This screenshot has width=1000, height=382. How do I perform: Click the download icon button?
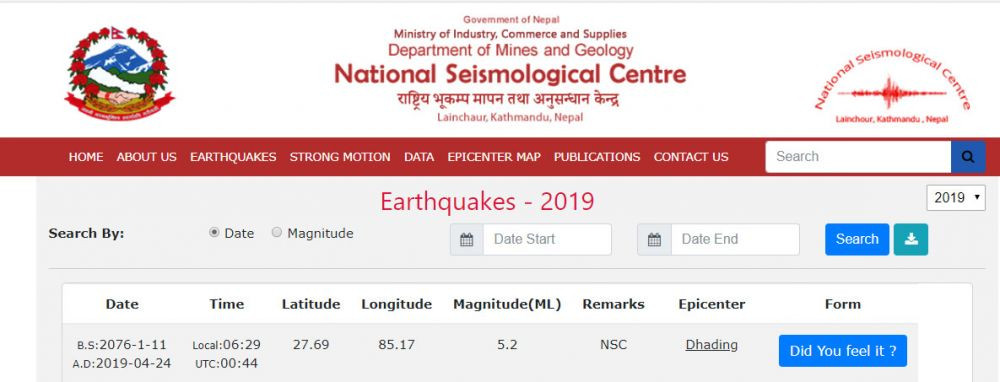point(911,239)
